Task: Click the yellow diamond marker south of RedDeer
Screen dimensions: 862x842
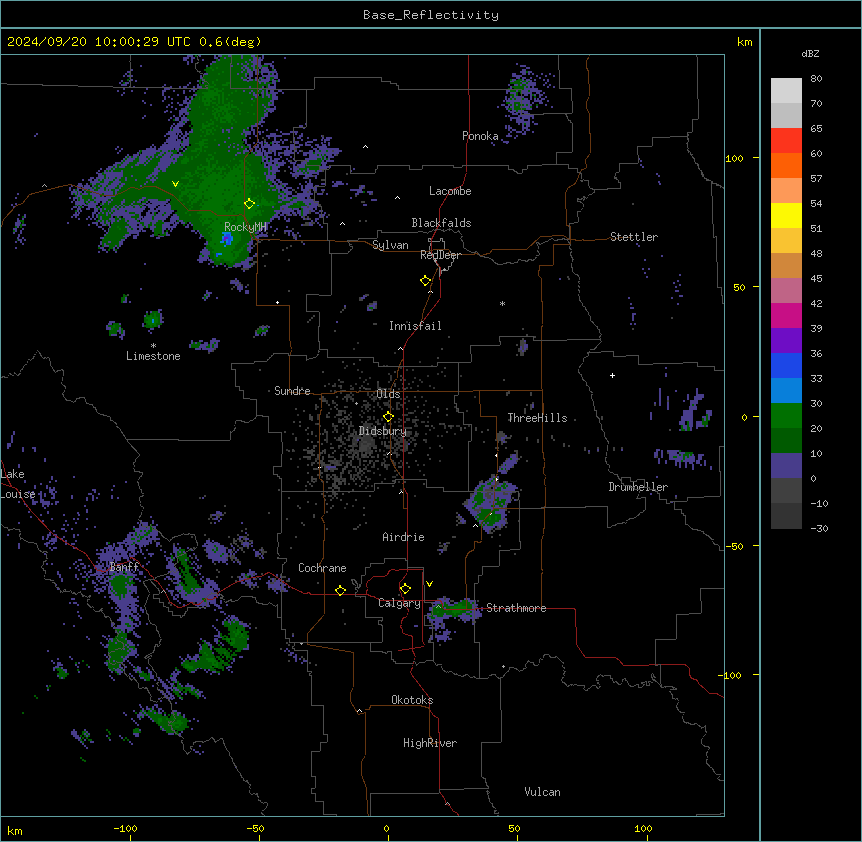Action: pyautogui.click(x=425, y=281)
